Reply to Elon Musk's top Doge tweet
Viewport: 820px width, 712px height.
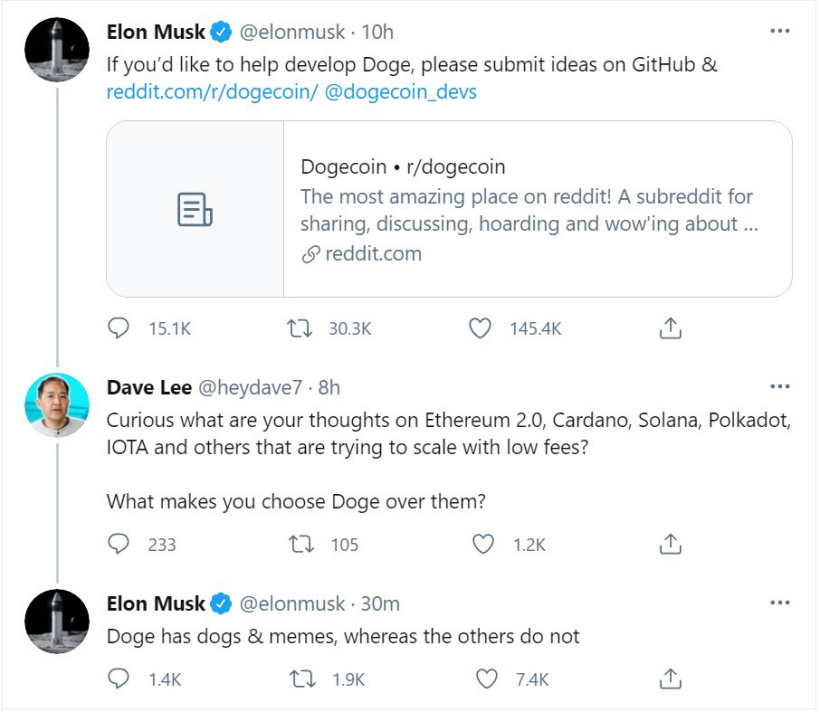tap(119, 328)
